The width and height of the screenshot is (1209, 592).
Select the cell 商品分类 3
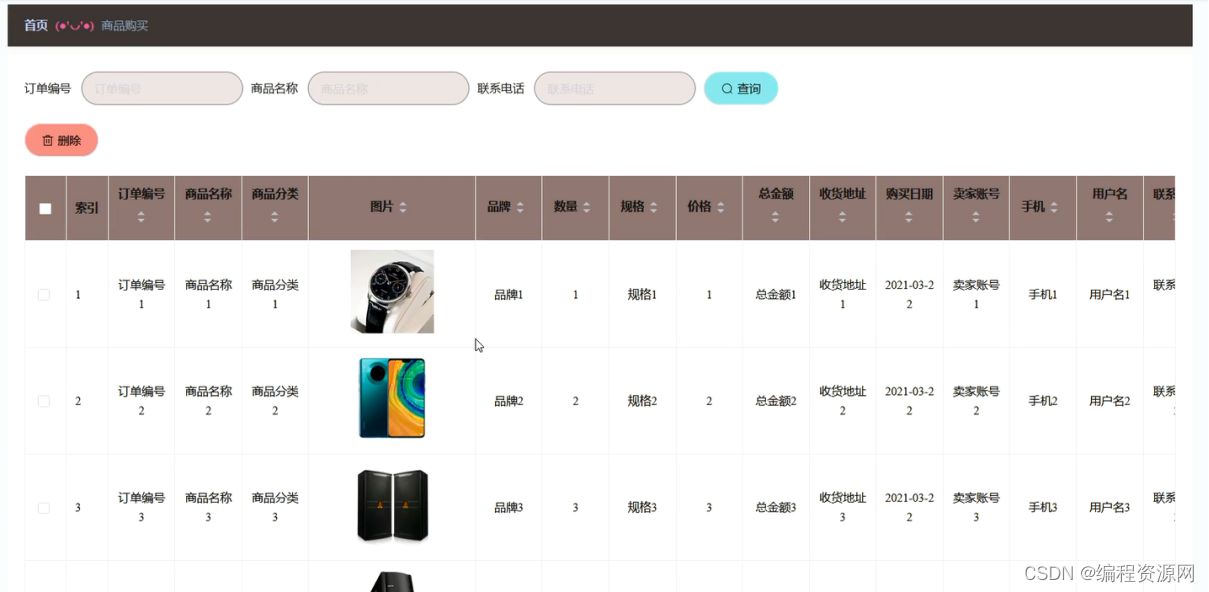[x=275, y=508]
